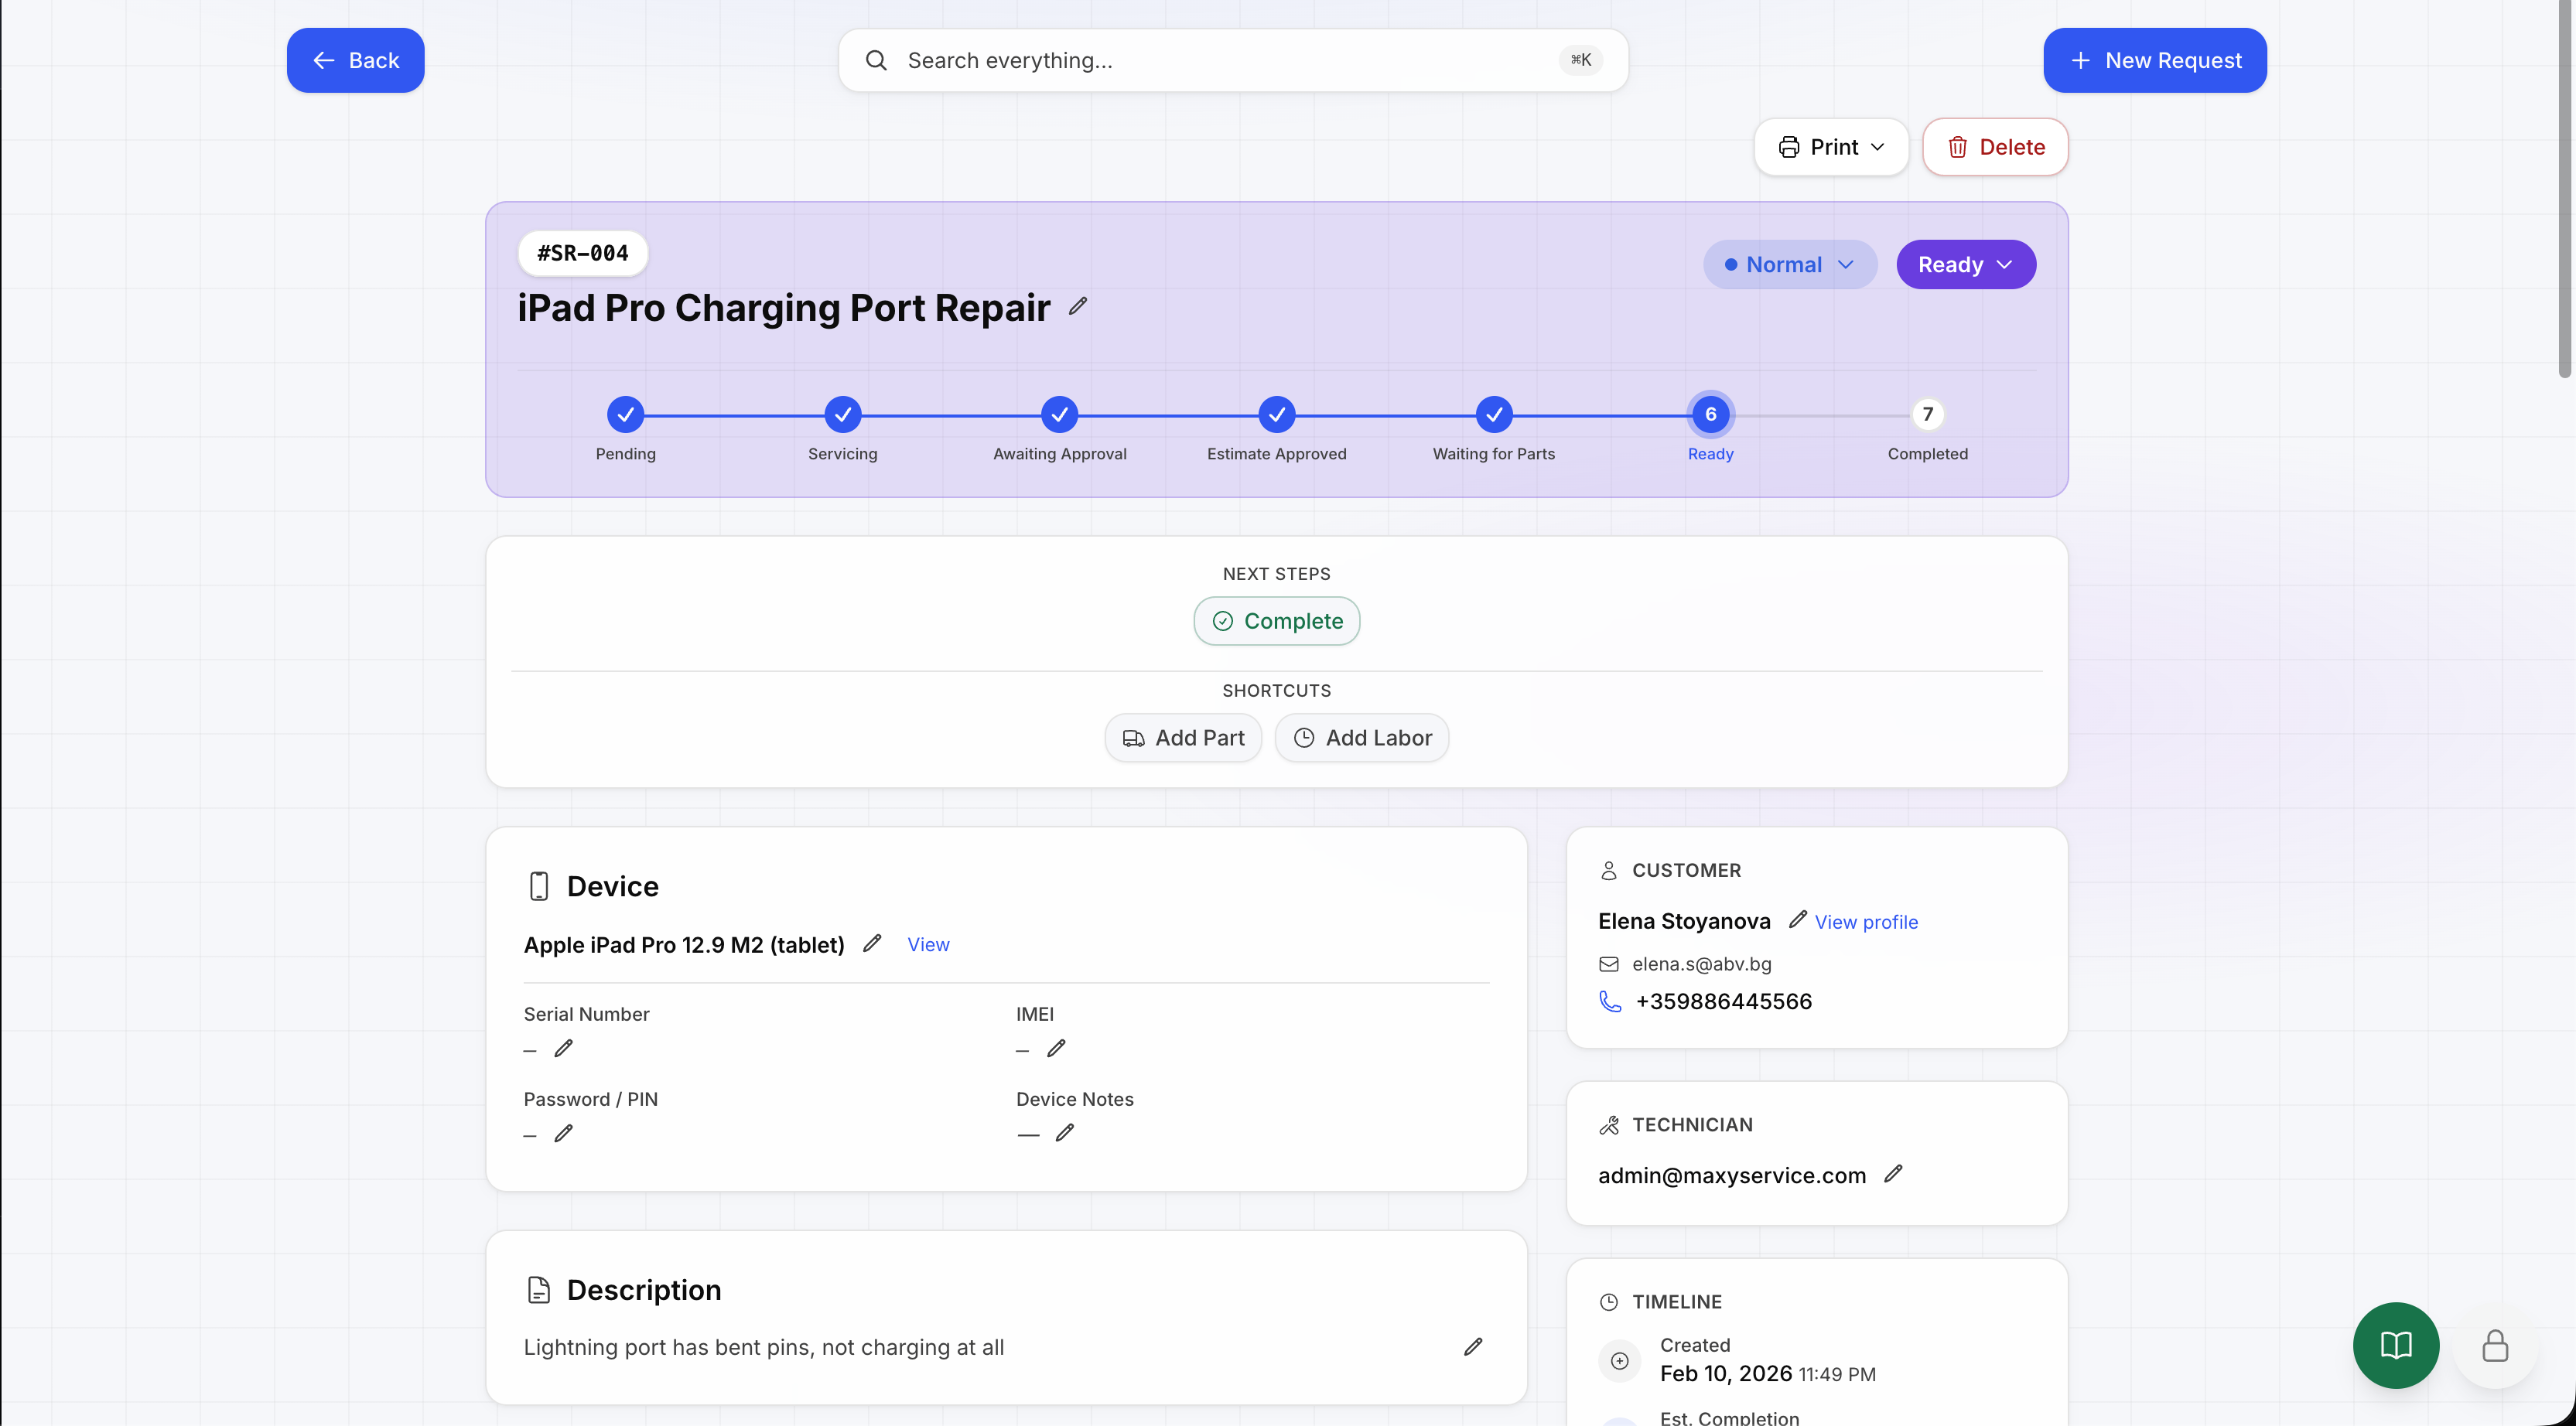2576x1426 pixels.
Task: Edit the description using the pencil icon
Action: 1473,1347
